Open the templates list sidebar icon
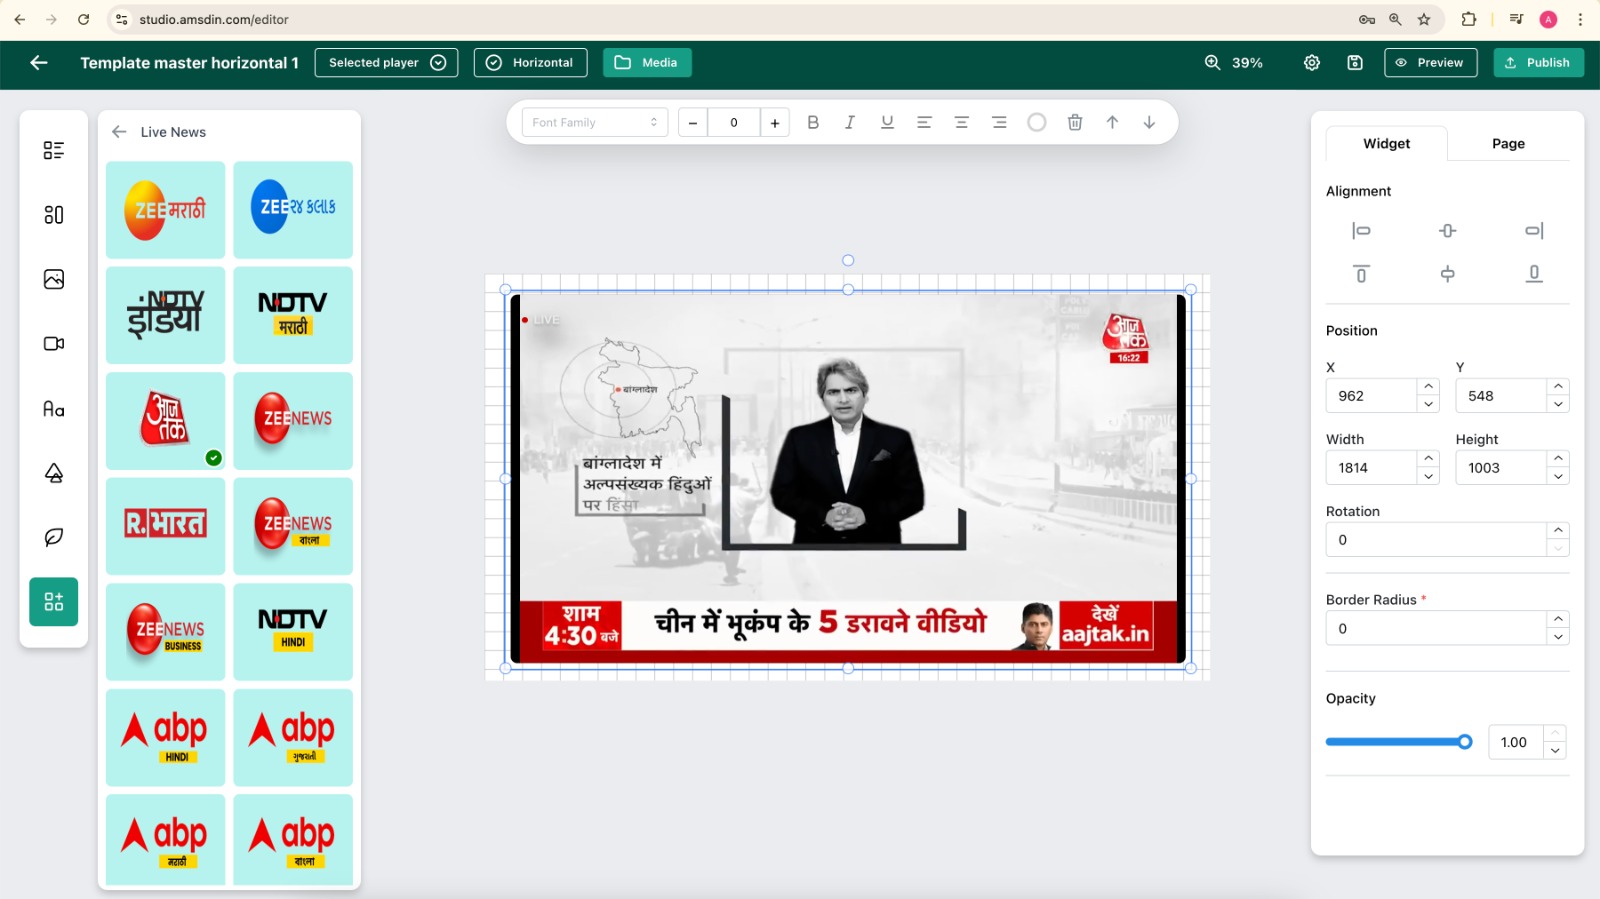This screenshot has width=1600, height=899. point(54,150)
